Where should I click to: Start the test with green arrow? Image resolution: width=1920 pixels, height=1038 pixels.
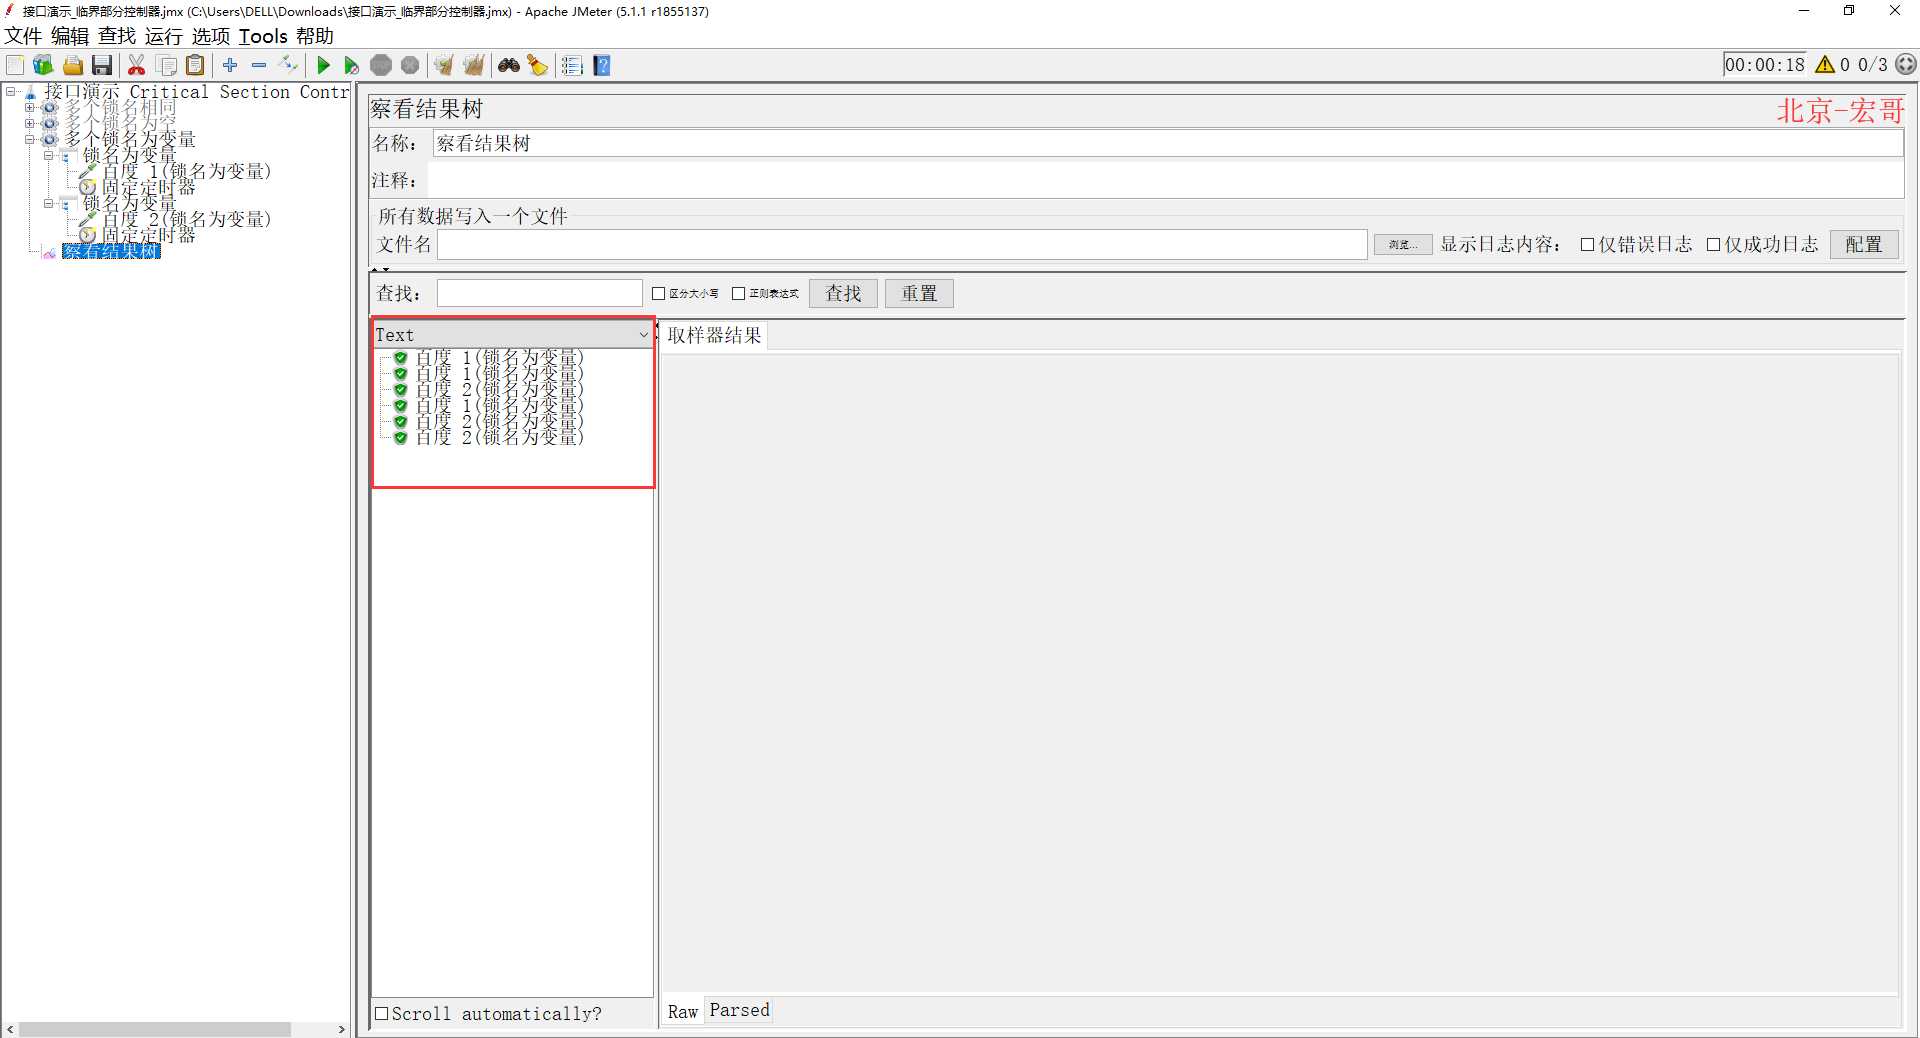point(323,65)
